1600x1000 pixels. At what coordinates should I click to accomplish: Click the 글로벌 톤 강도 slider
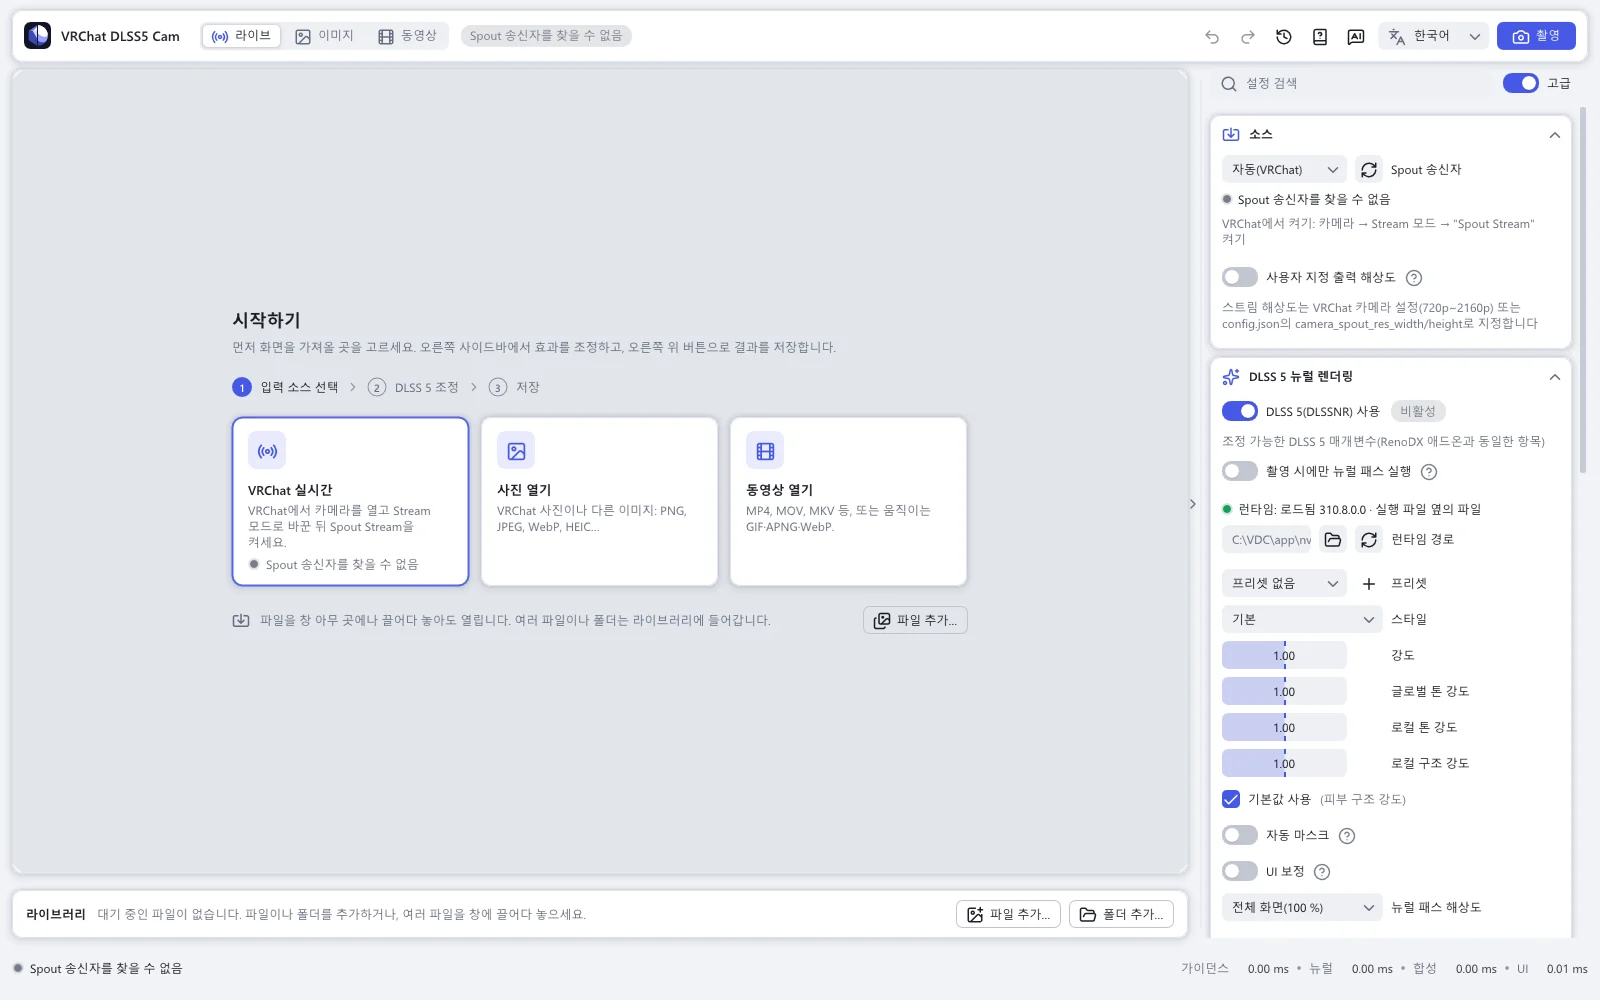click(x=1284, y=692)
